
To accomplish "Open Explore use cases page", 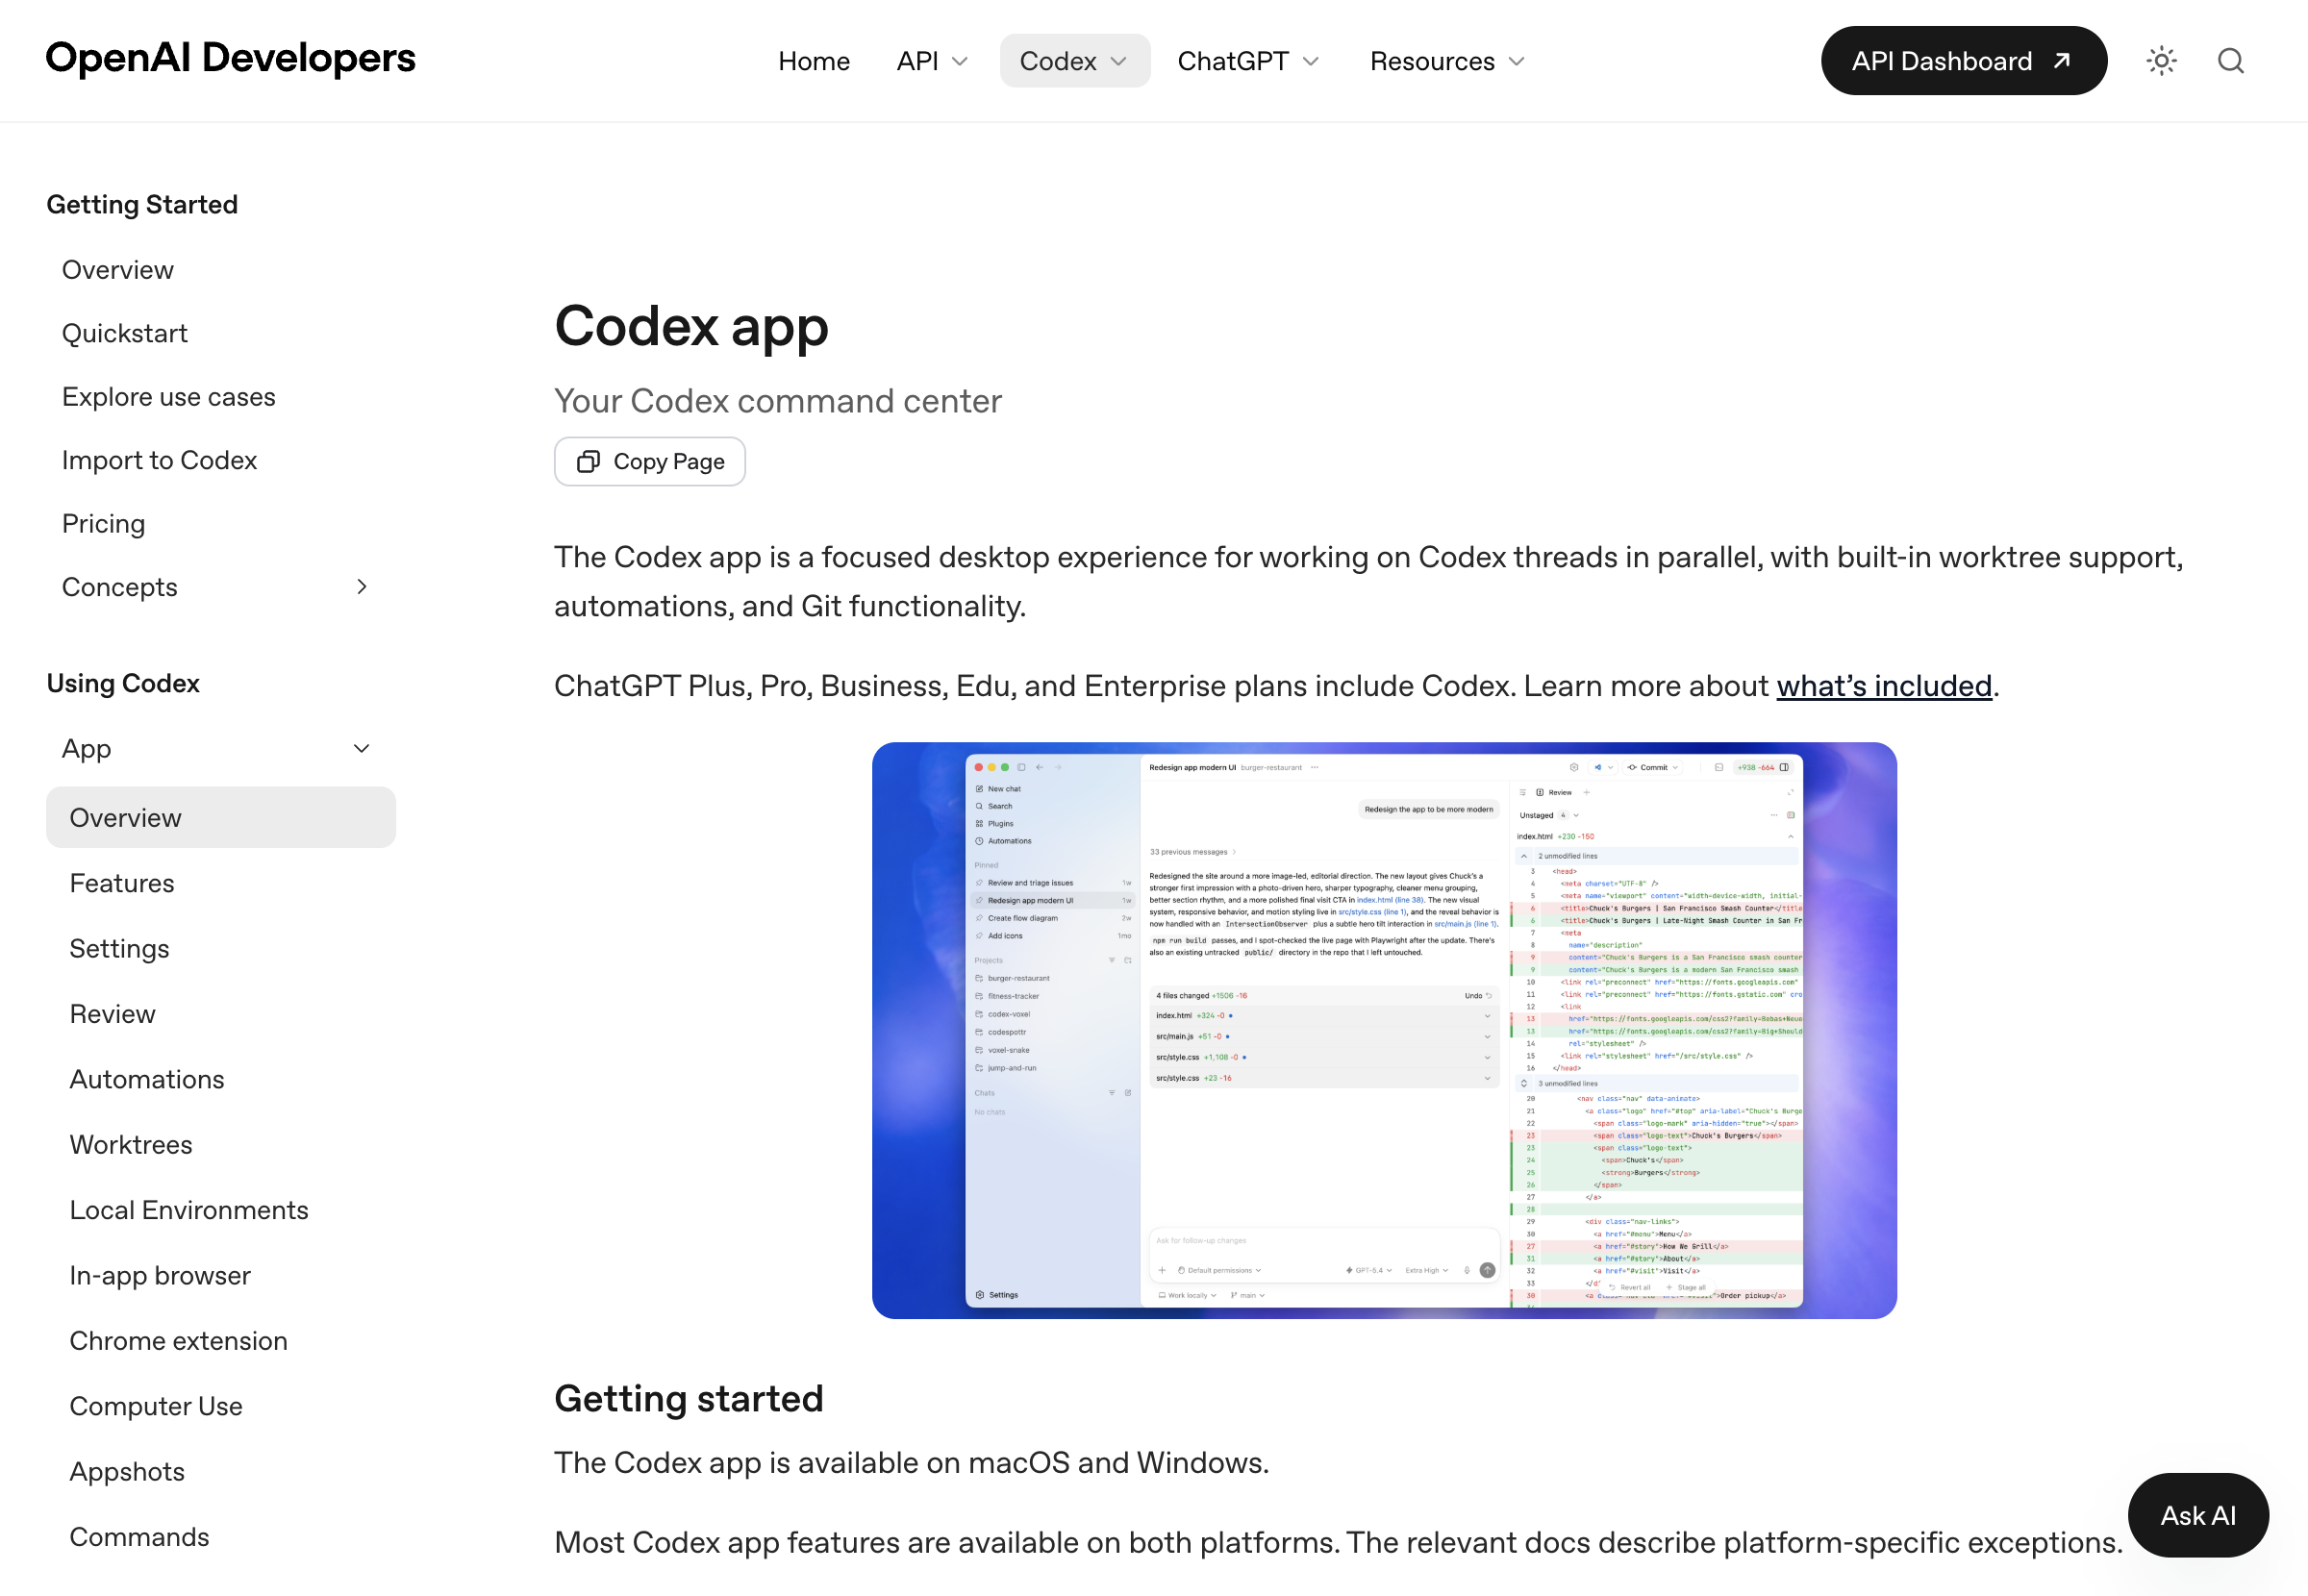I will click(169, 397).
